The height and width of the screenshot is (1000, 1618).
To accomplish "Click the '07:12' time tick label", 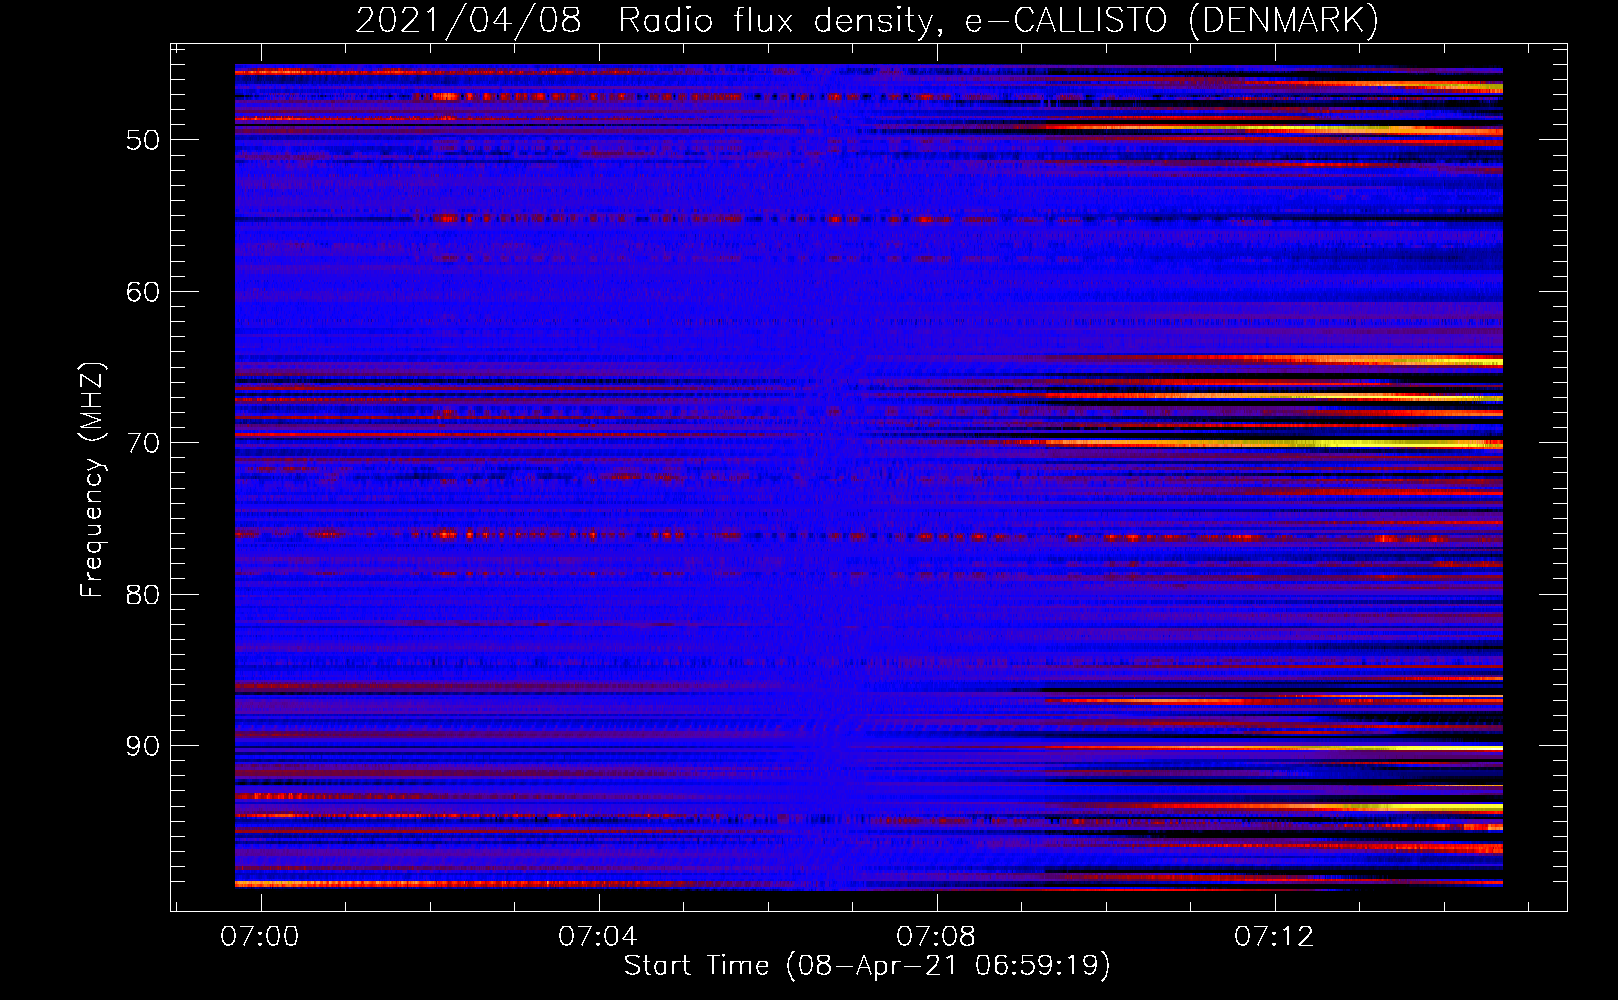I will tap(1274, 937).
